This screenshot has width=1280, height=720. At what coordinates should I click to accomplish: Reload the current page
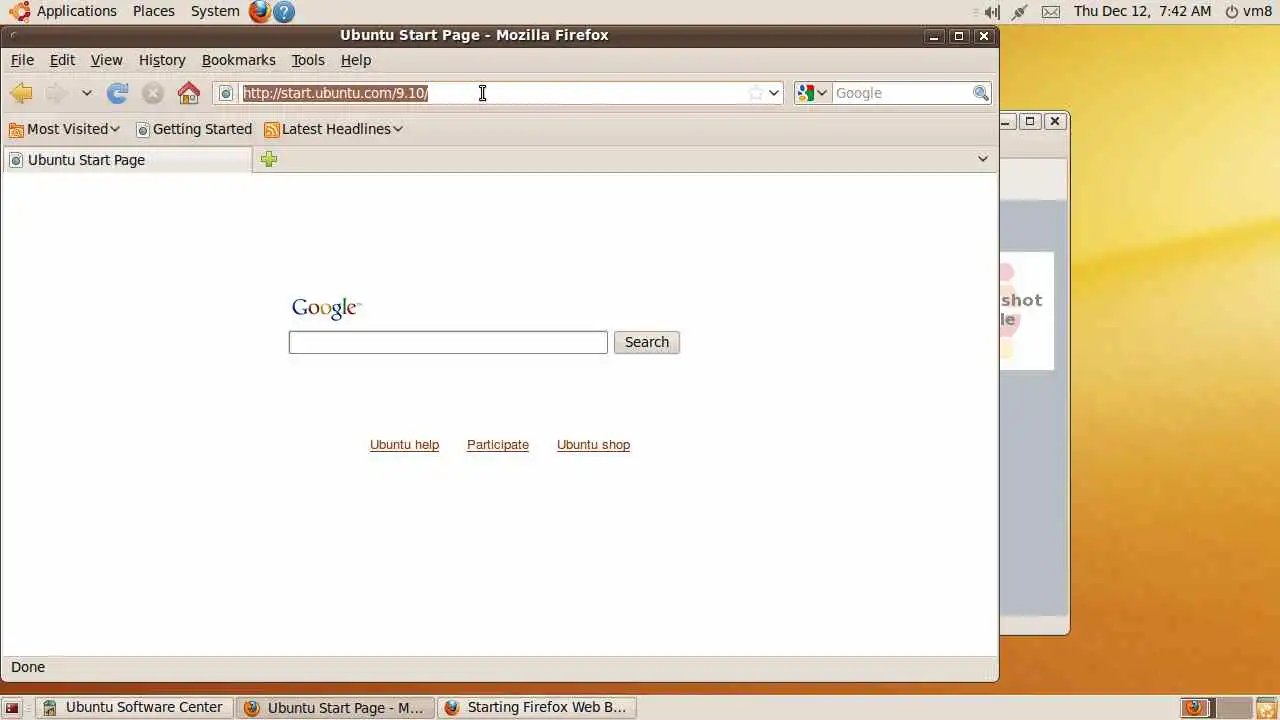(x=118, y=93)
